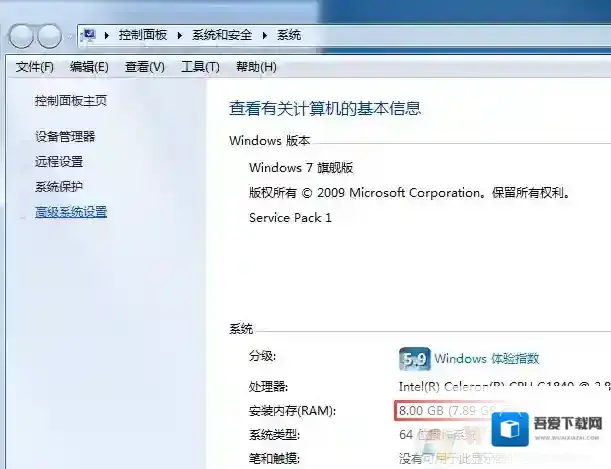
Task: Select 系统和安全 in the address bar
Action: click(x=222, y=35)
